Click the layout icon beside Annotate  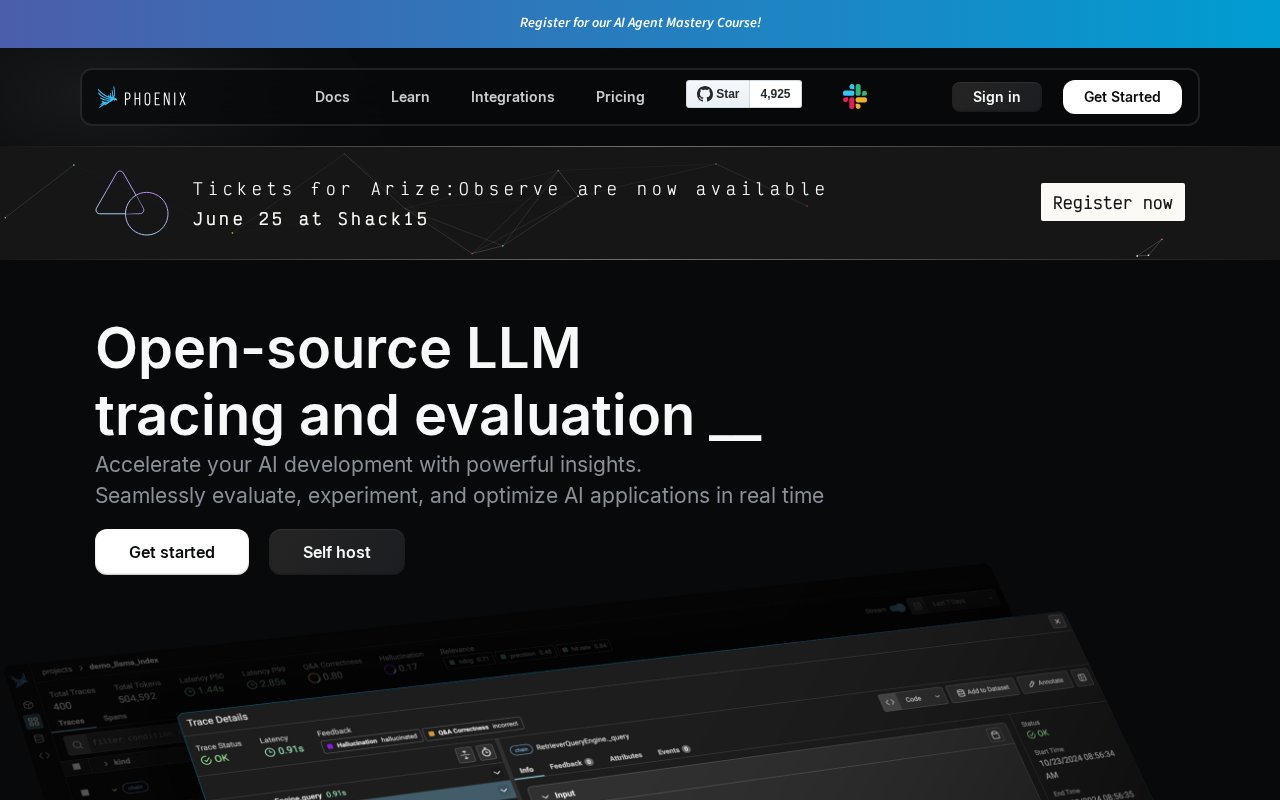(1082, 677)
